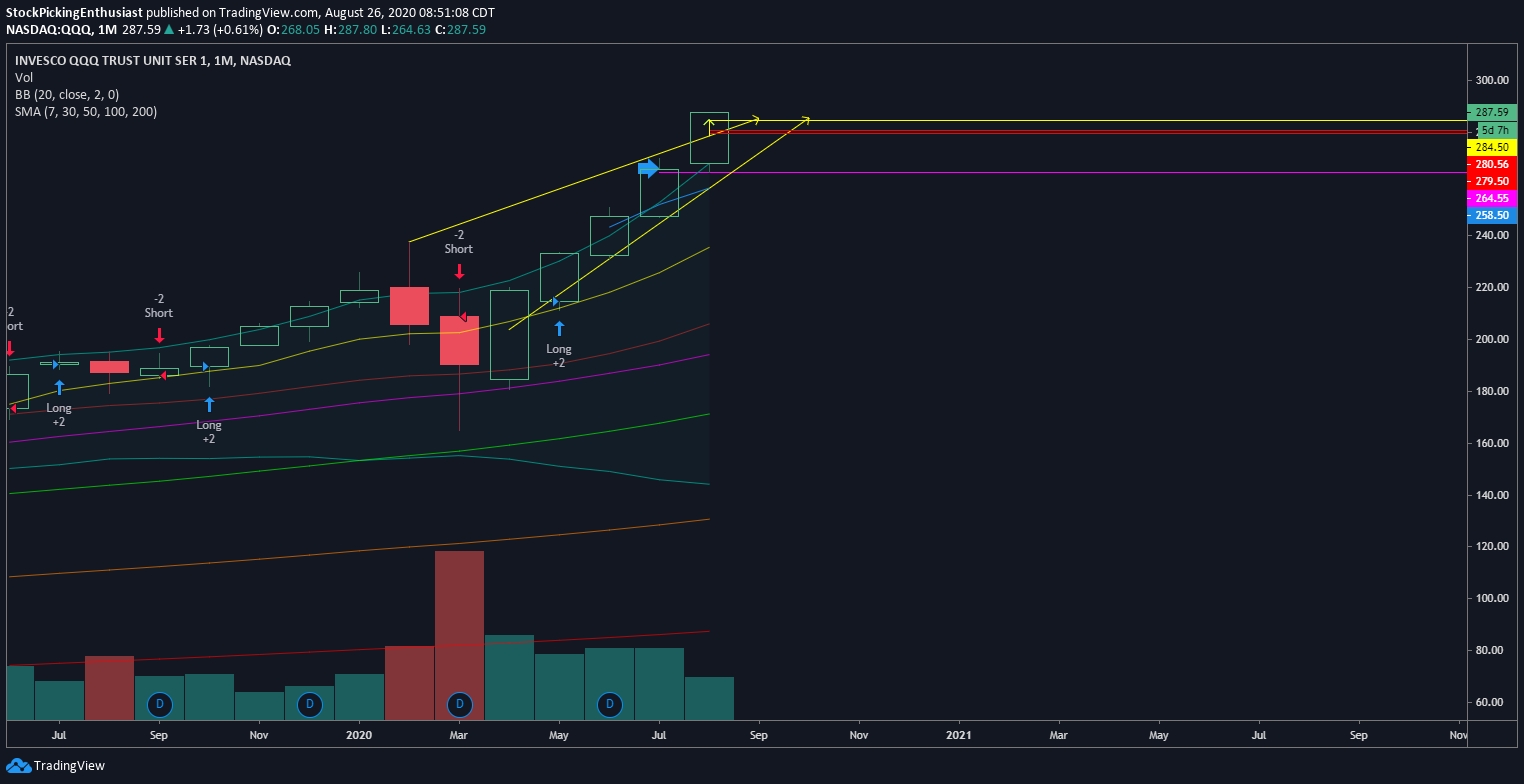
Task: Click the 5d 7h countdown label
Action: (1495, 130)
